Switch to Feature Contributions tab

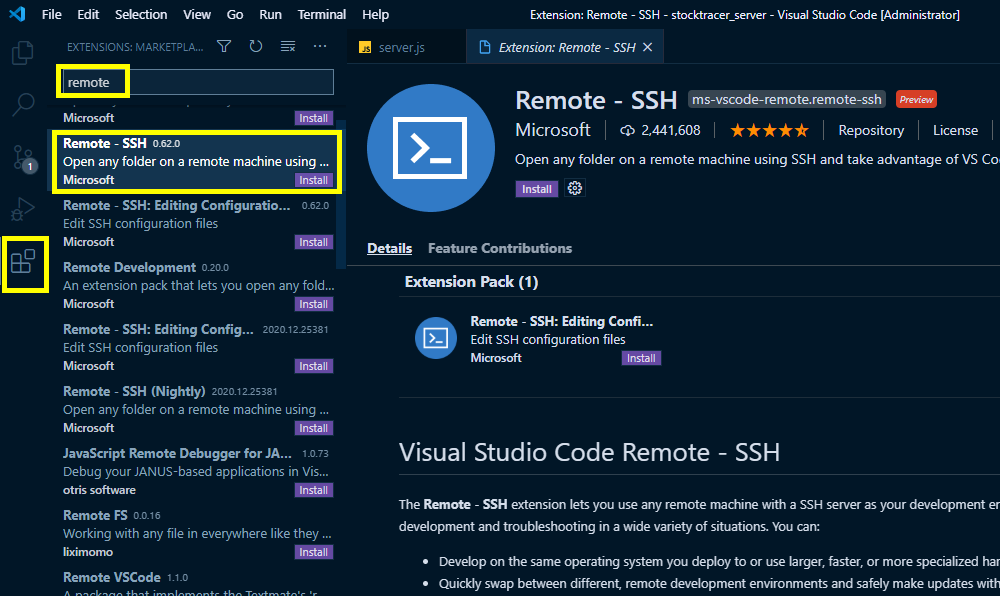click(x=500, y=249)
